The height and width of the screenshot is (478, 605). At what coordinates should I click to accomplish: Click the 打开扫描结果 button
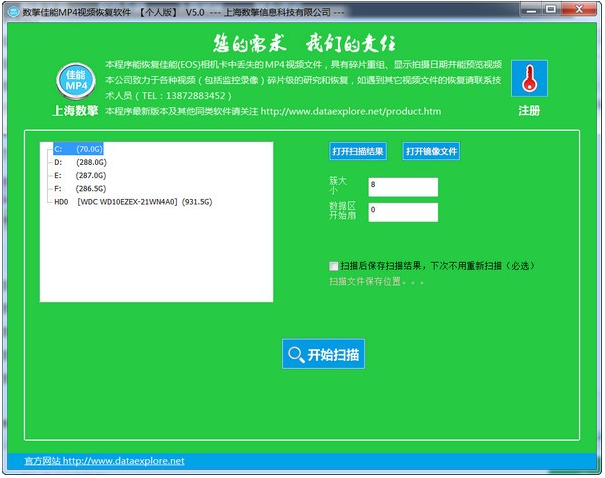tap(358, 152)
